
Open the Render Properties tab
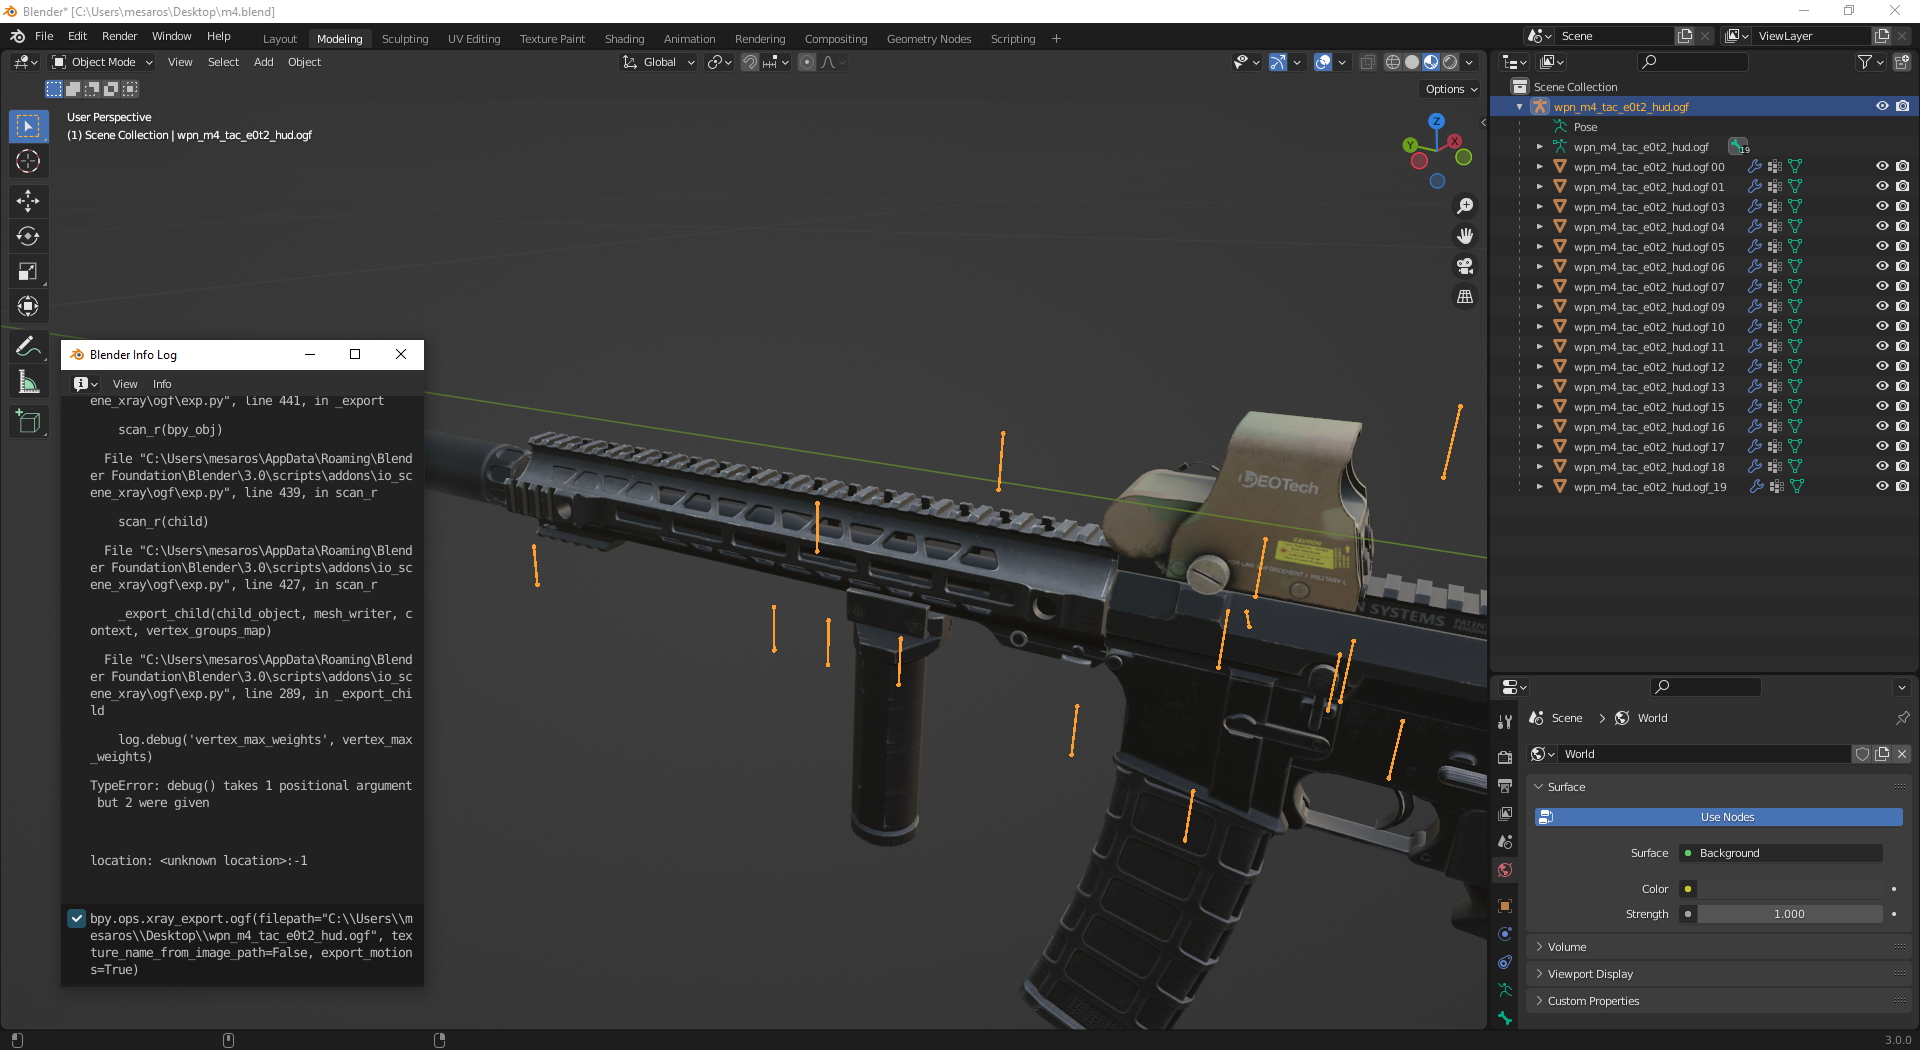click(x=1505, y=757)
